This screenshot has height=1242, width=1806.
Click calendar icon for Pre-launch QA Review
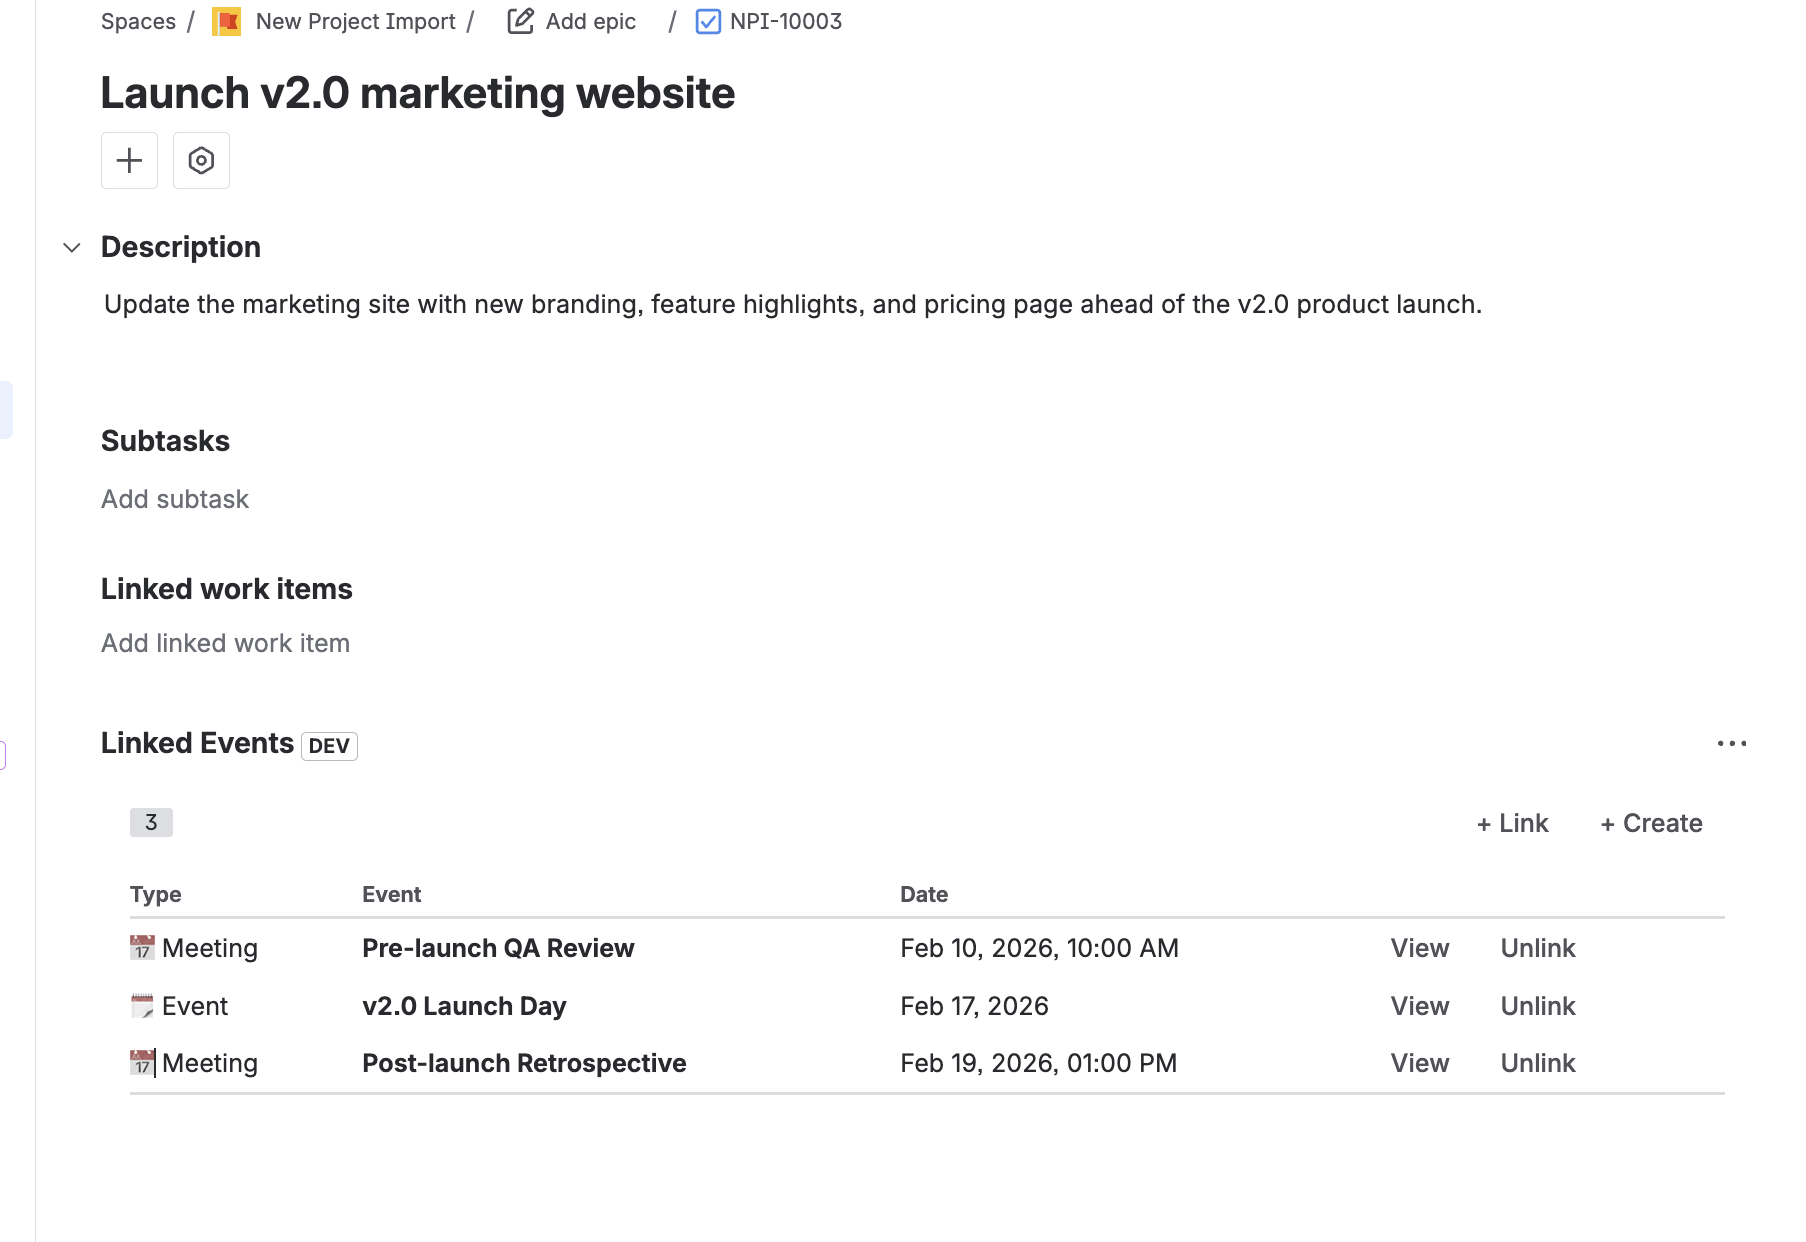click(x=143, y=948)
